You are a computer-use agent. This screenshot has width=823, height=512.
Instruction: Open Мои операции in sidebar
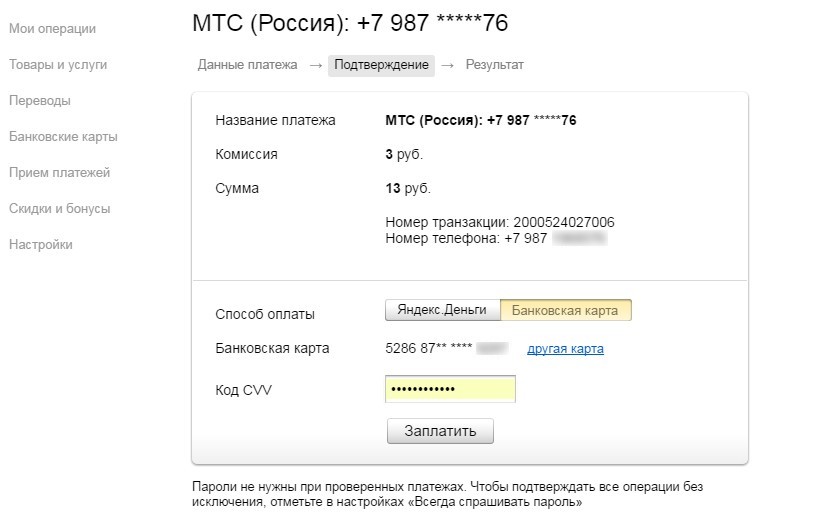point(52,28)
